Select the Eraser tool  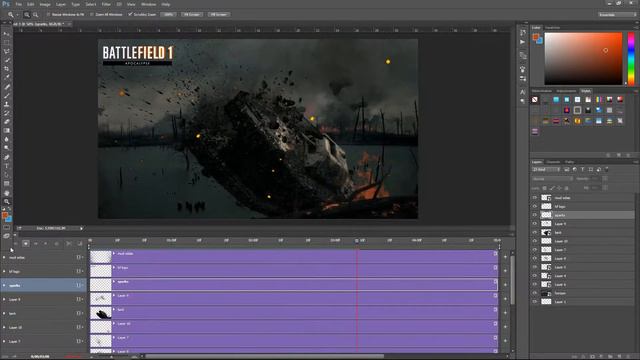[6, 122]
